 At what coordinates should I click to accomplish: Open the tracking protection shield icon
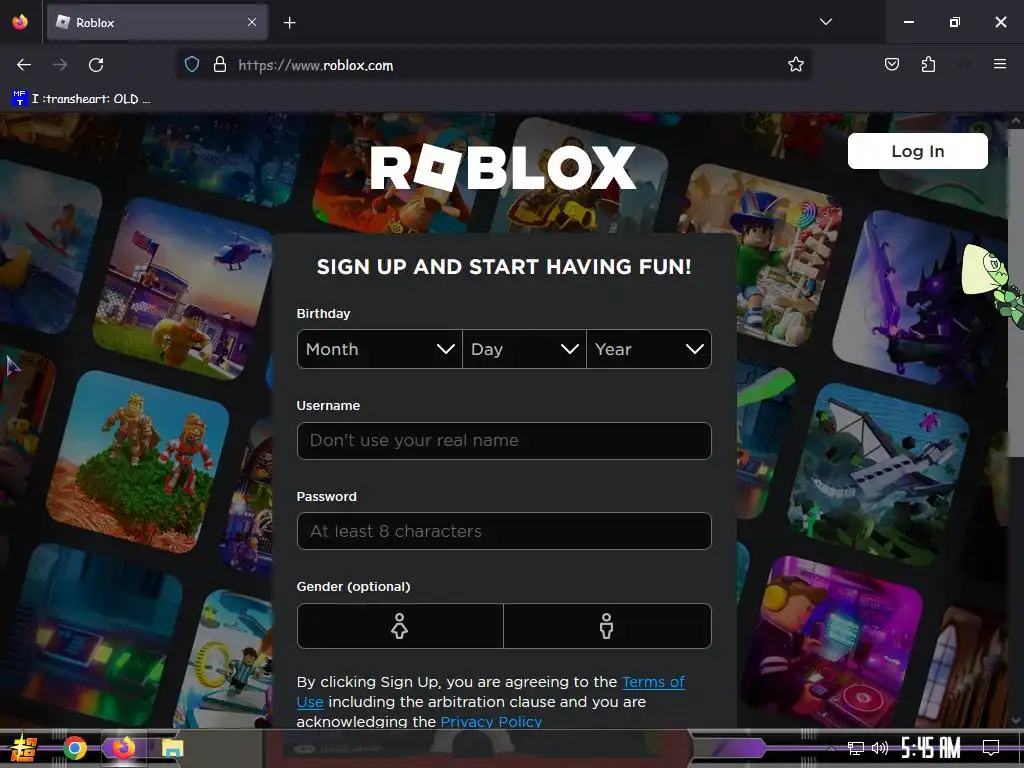pyautogui.click(x=191, y=65)
